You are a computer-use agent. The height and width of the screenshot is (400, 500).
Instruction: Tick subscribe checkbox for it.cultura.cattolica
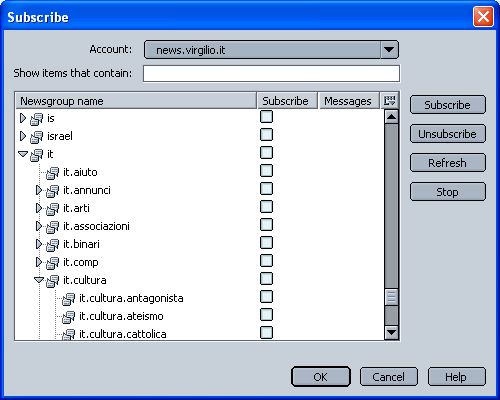click(266, 333)
